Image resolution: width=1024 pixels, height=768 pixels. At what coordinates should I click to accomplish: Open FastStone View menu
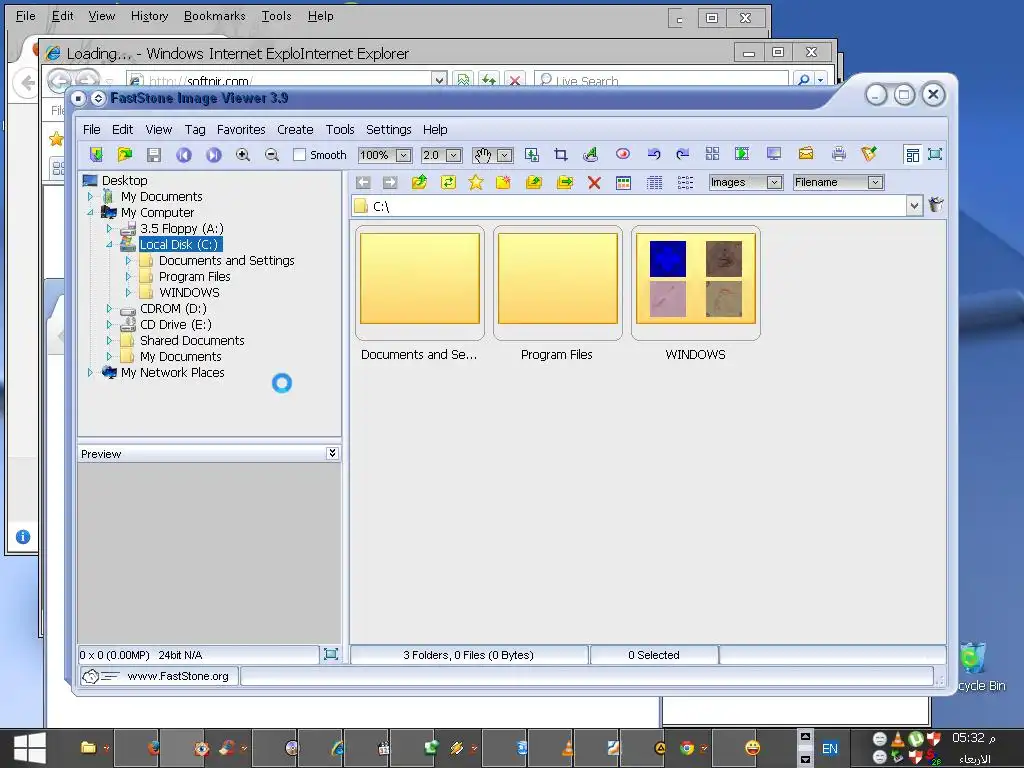pyautogui.click(x=159, y=129)
